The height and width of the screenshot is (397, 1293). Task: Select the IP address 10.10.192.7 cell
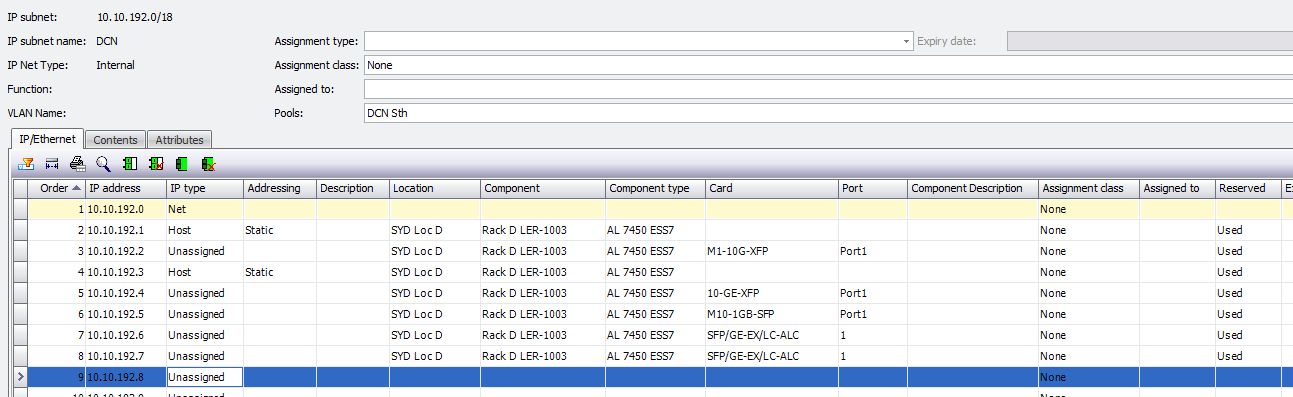(126, 356)
